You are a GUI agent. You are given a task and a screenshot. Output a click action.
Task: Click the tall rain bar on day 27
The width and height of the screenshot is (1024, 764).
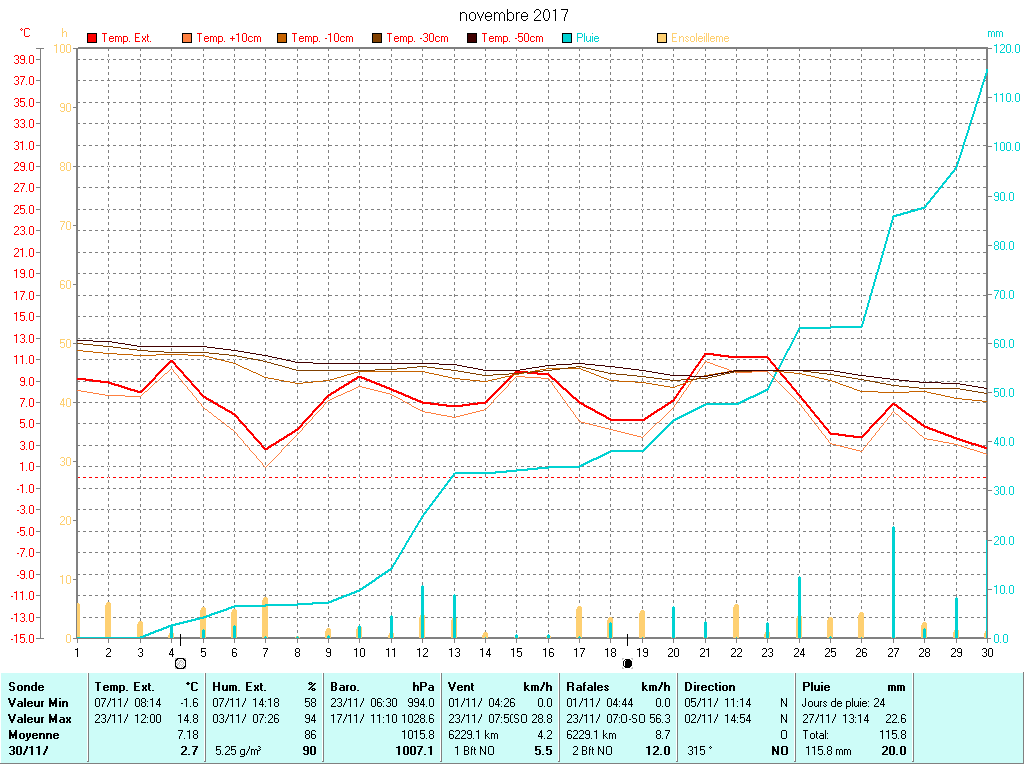pos(893,580)
